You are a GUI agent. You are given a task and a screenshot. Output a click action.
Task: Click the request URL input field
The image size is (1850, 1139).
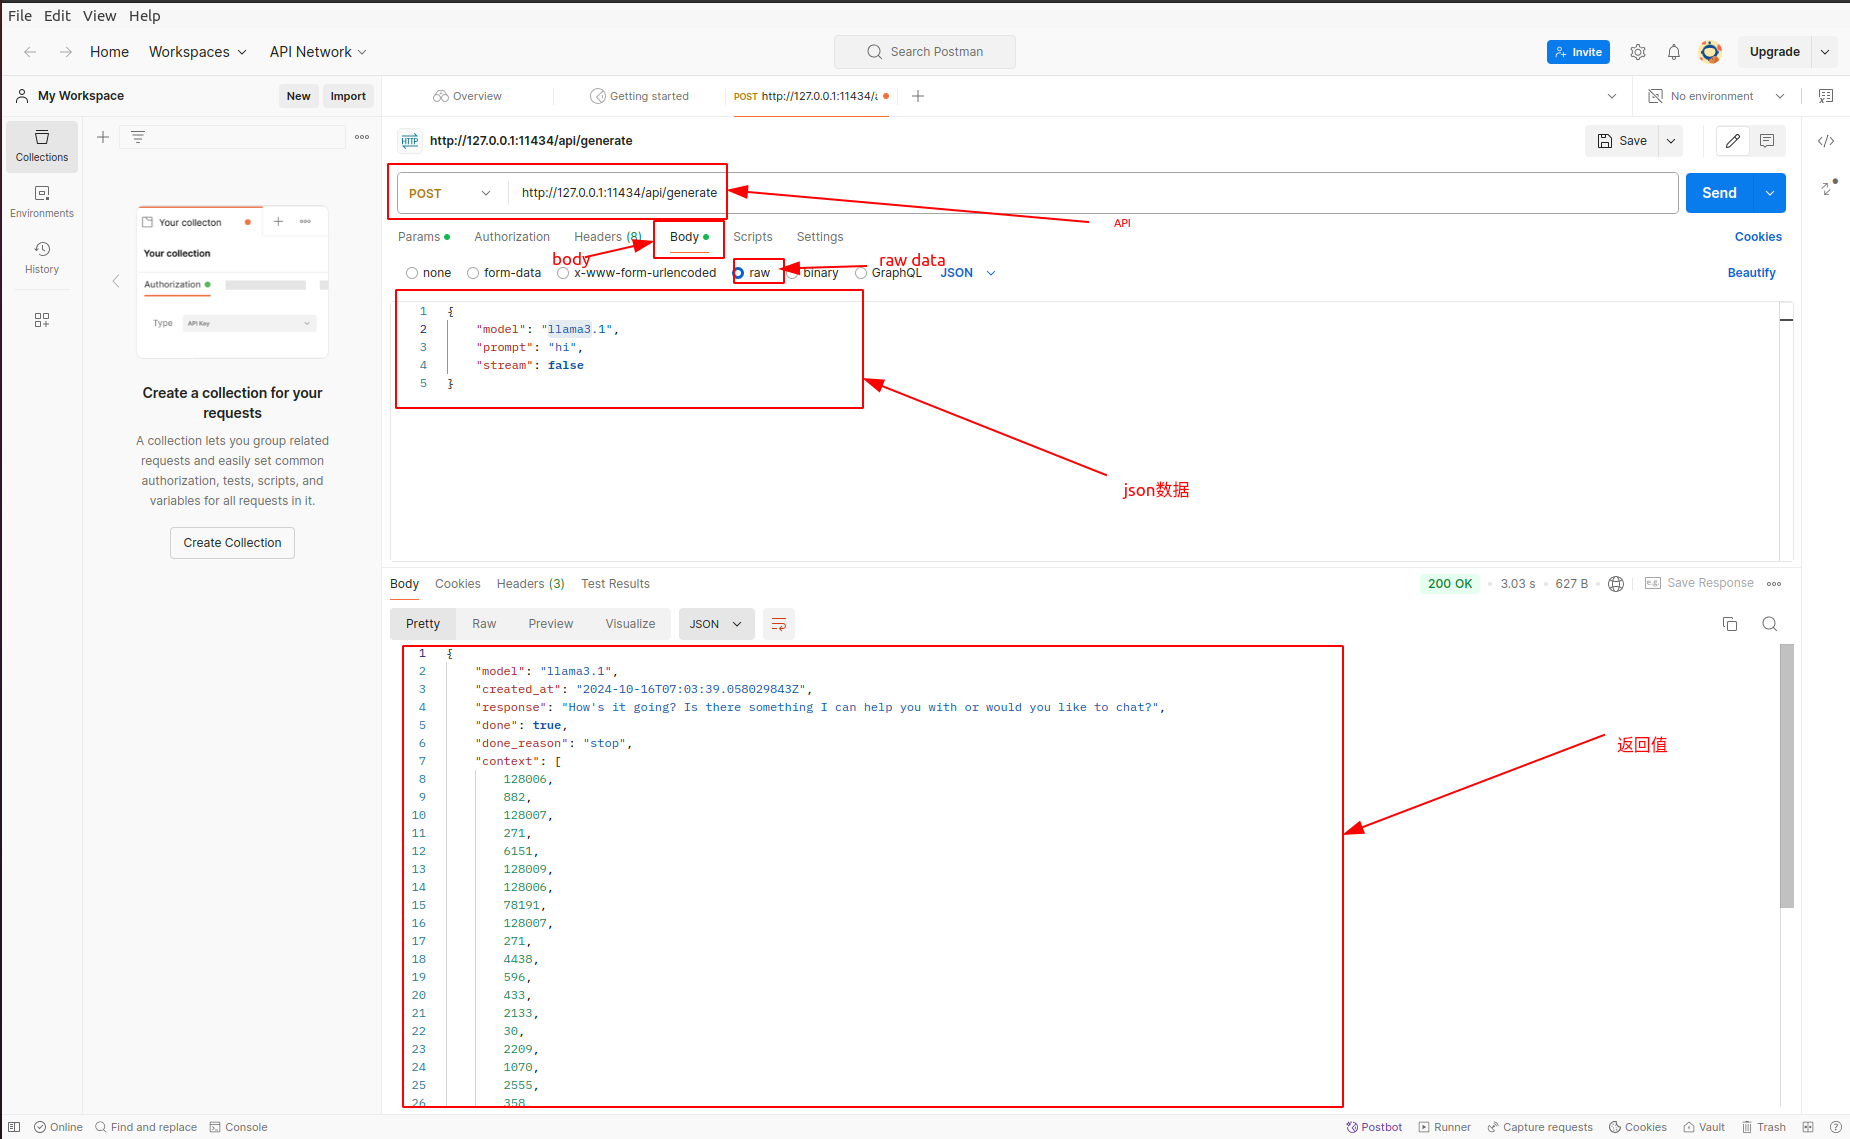point(1093,193)
